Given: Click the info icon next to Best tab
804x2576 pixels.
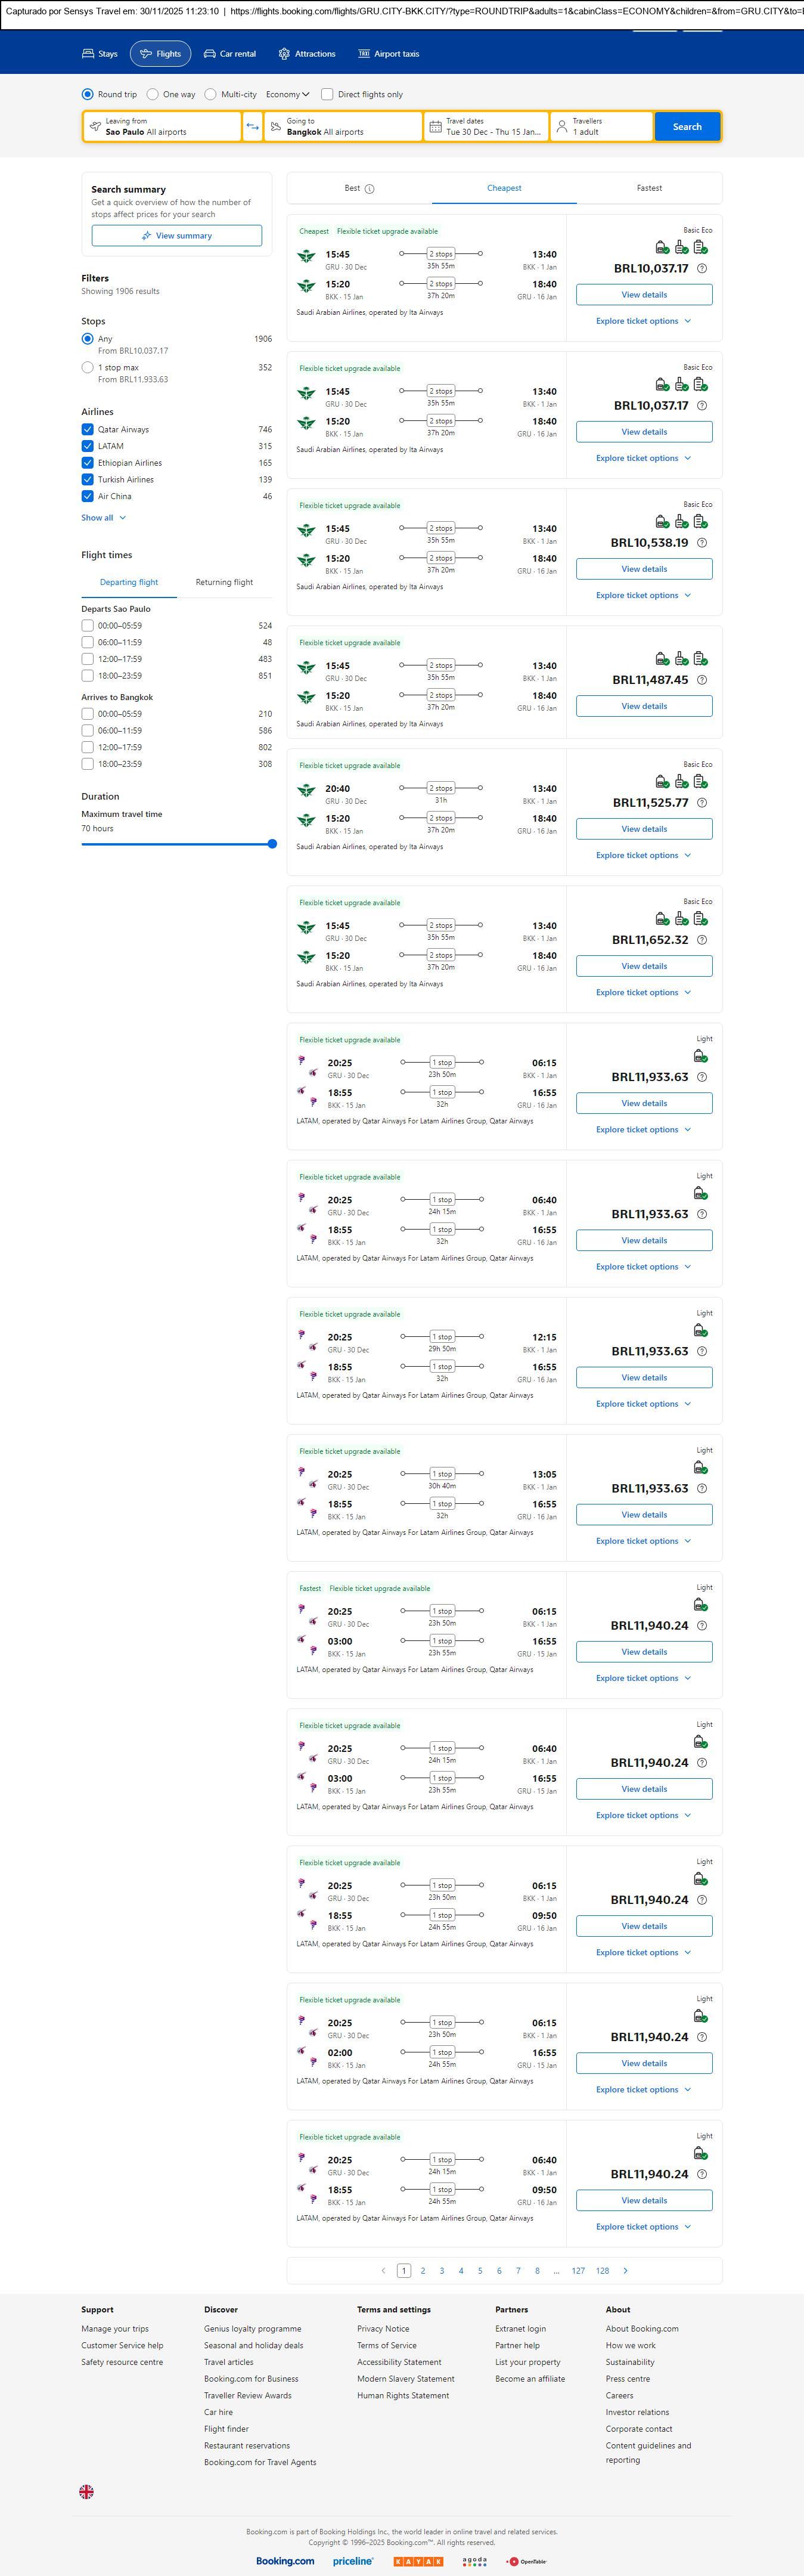Looking at the screenshot, I should point(370,189).
